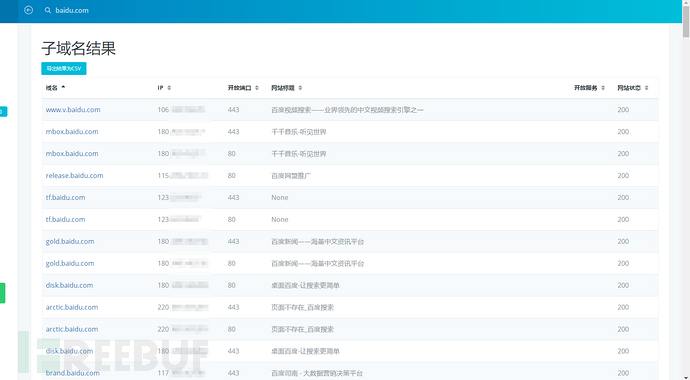The width and height of the screenshot is (690, 380).
Task: Open disk.baidu.com link on port 80 row
Action: point(69,285)
